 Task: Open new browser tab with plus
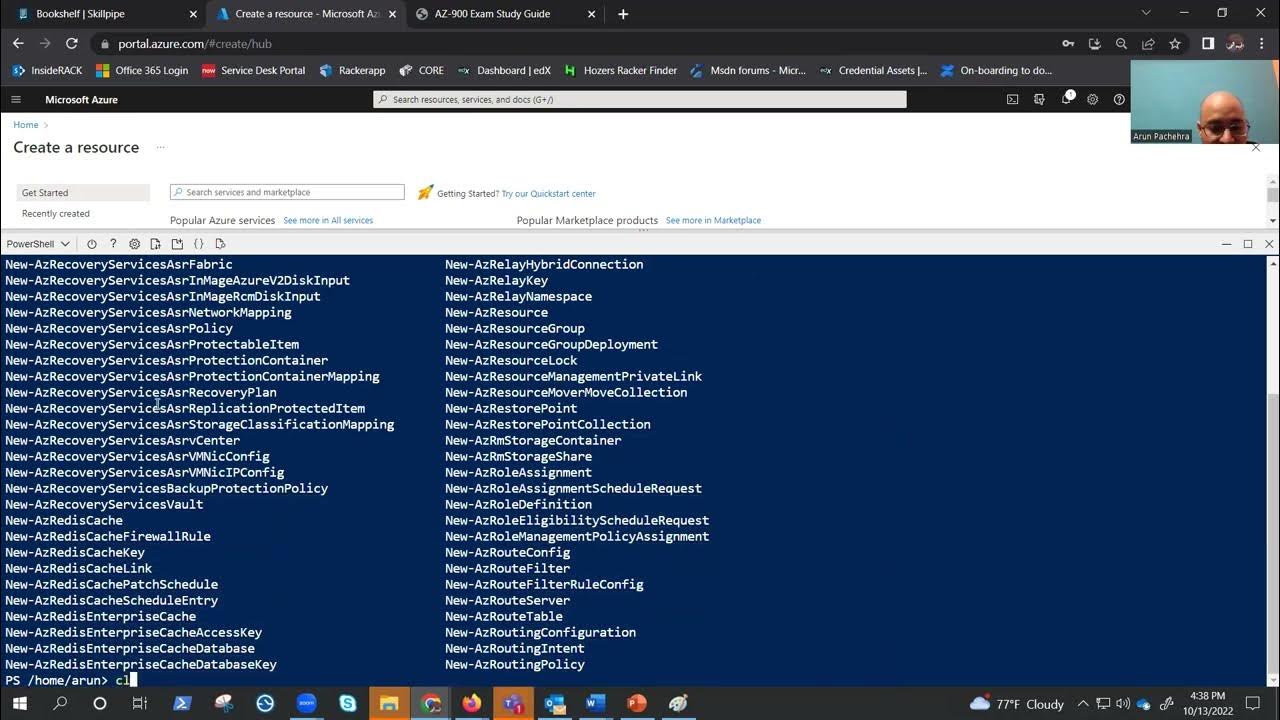tap(623, 14)
